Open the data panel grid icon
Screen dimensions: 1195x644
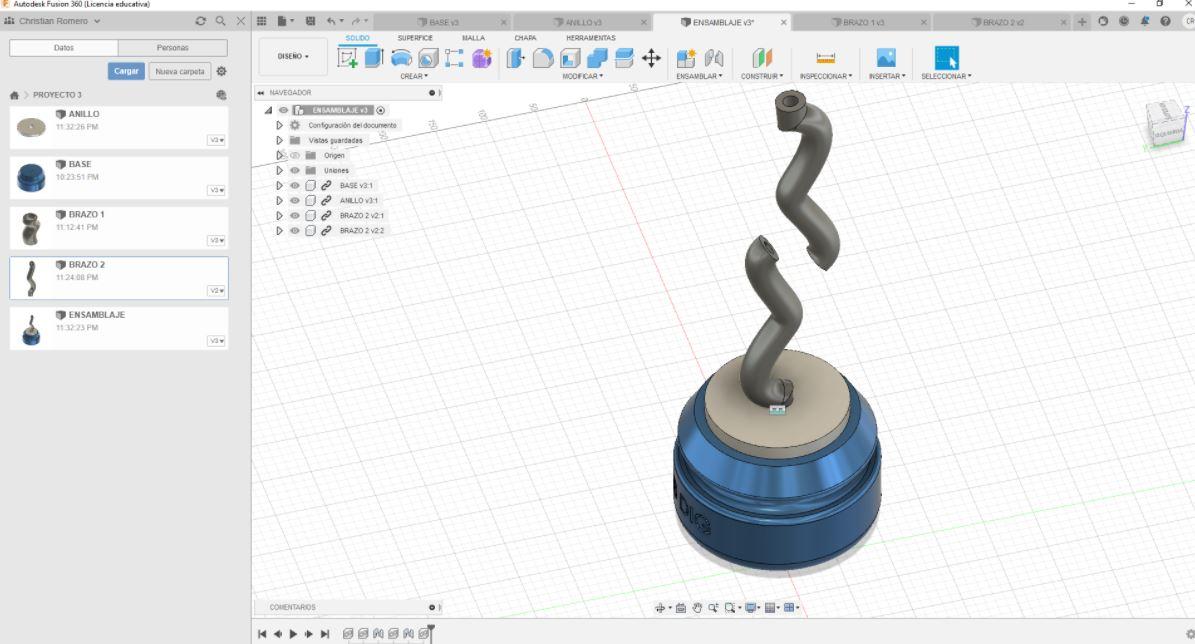pyautogui.click(x=261, y=21)
